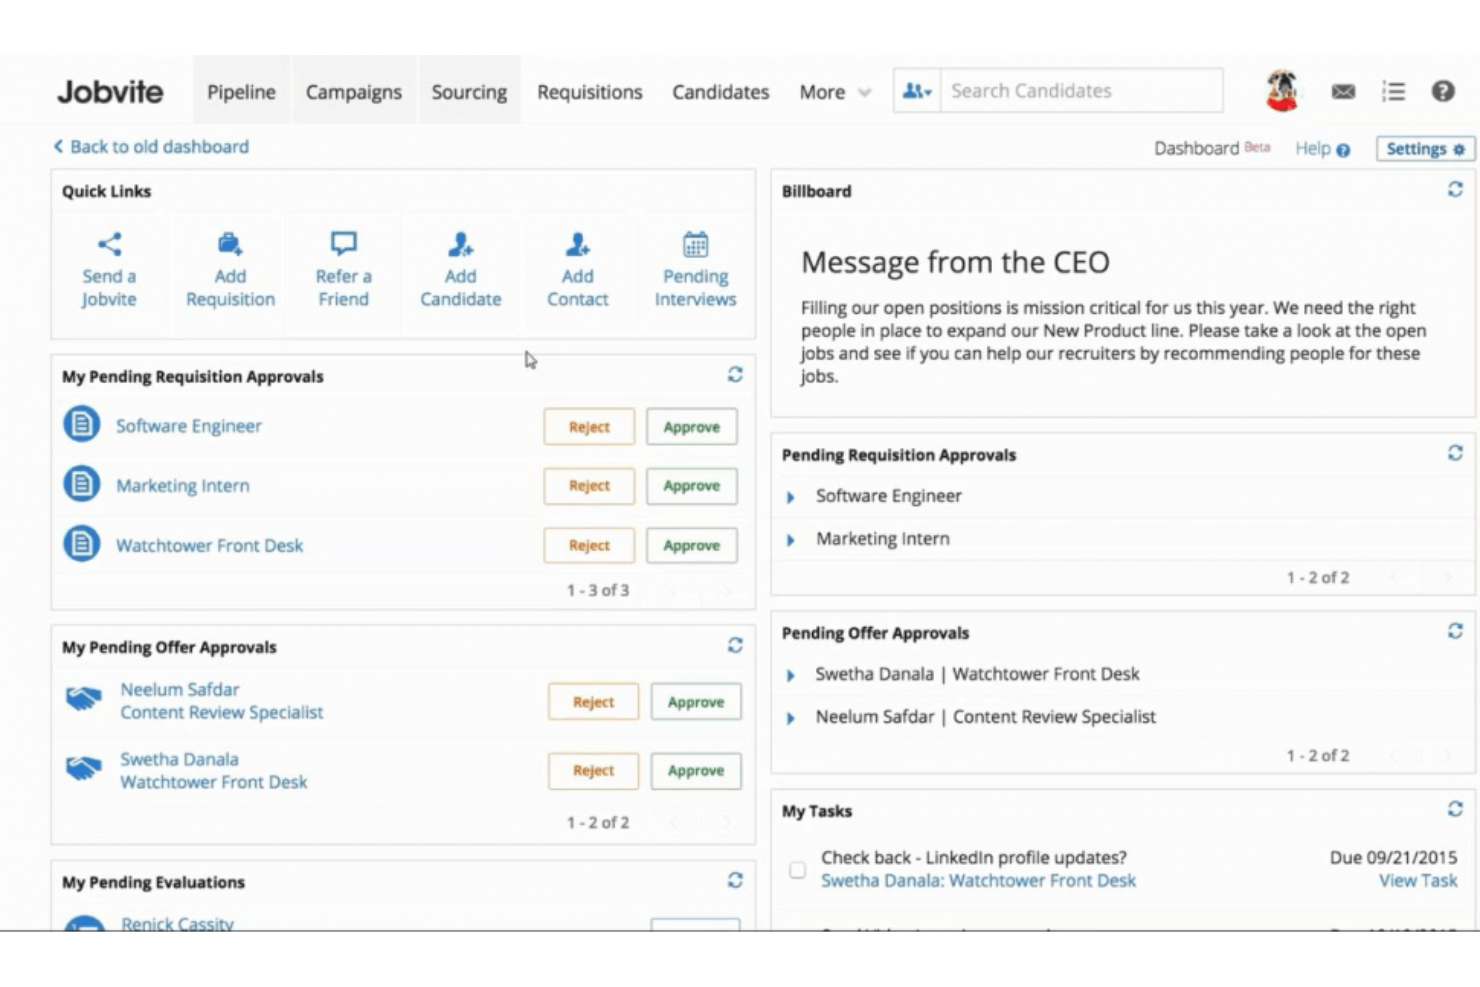
Task: Open Pending Interviews calendar icon
Action: [695, 244]
